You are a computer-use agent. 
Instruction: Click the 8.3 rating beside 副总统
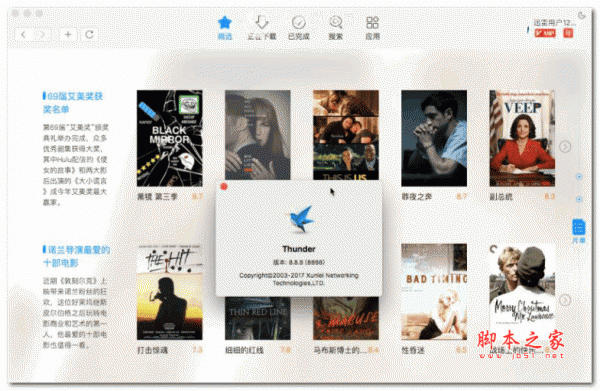click(x=549, y=197)
